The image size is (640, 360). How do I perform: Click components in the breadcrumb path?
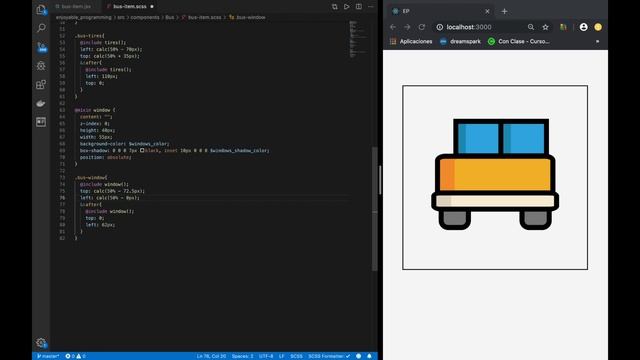145,18
